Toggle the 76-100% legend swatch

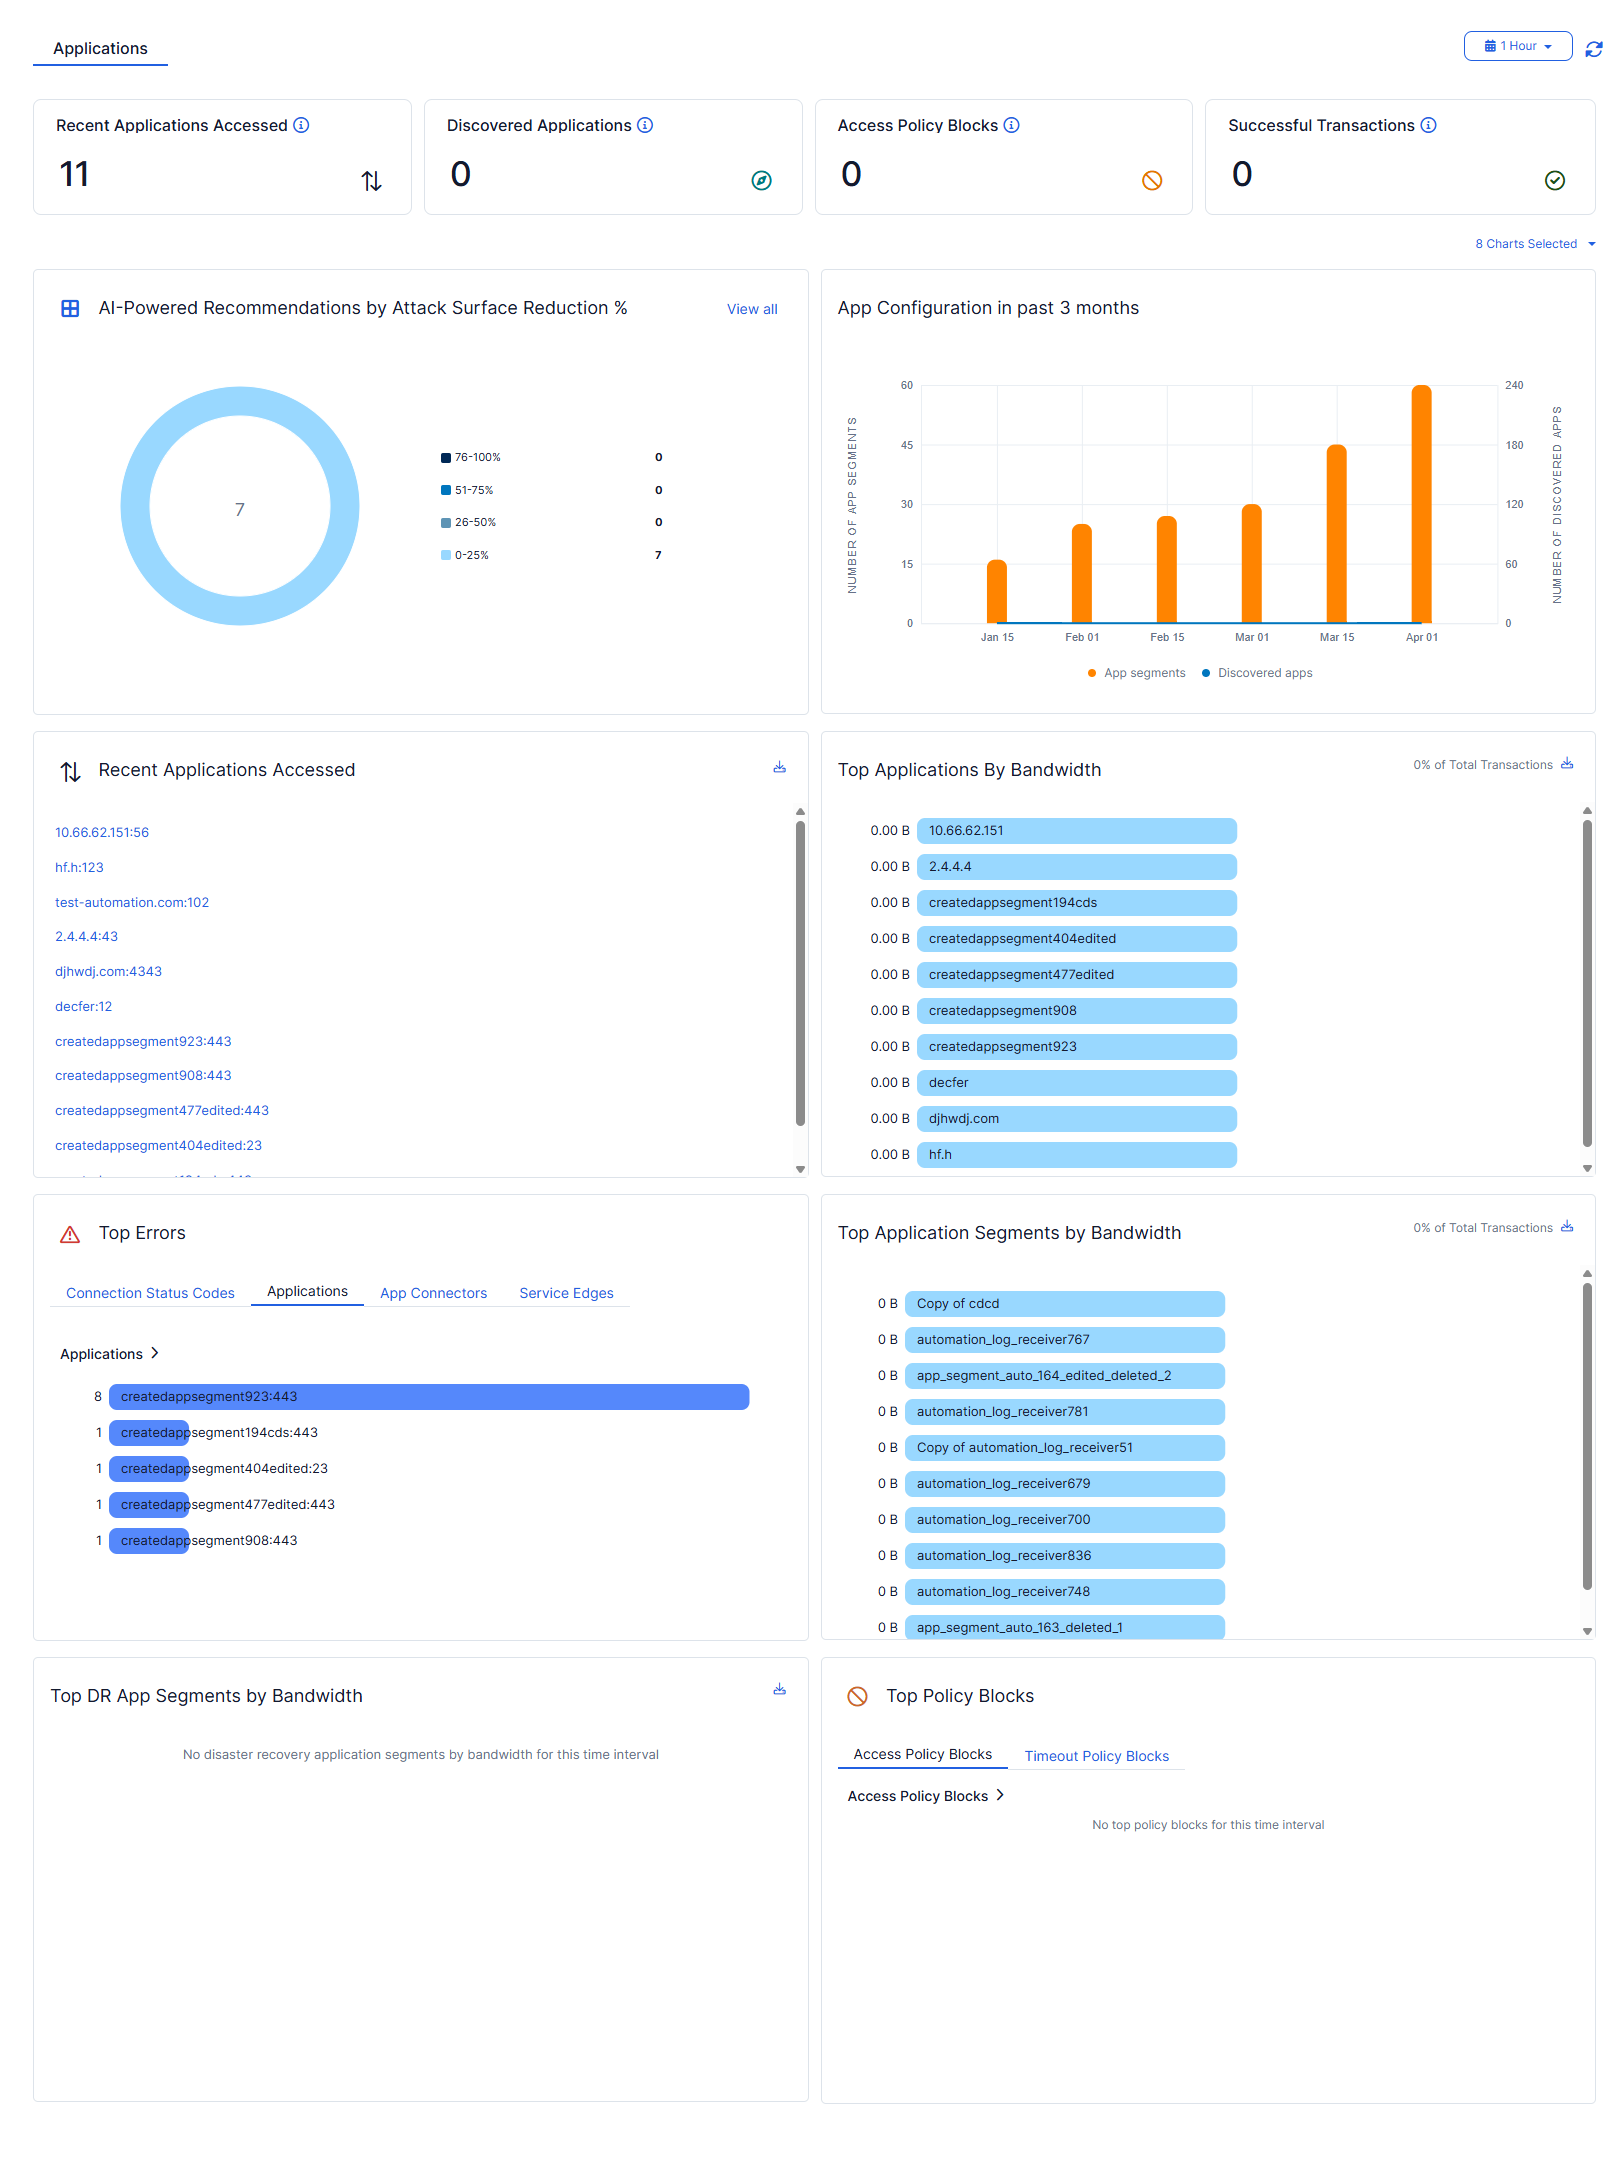446,458
